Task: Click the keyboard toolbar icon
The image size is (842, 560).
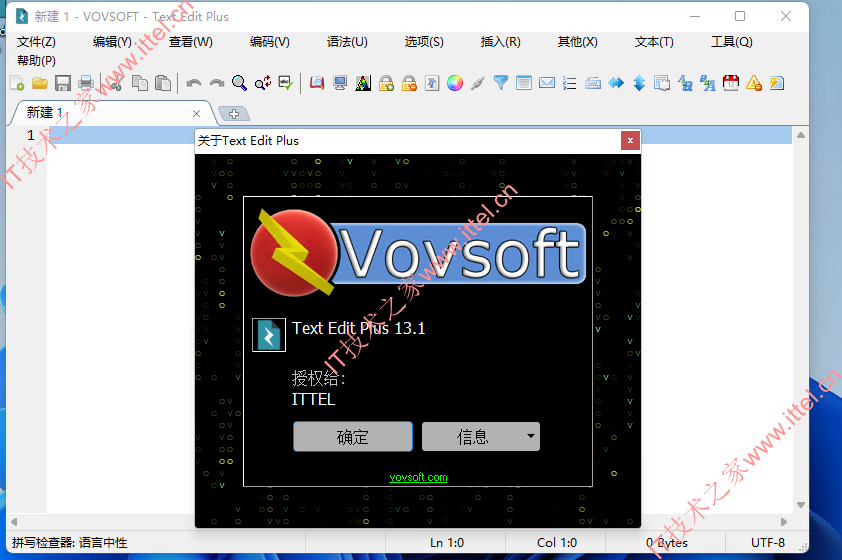Action: [x=593, y=83]
